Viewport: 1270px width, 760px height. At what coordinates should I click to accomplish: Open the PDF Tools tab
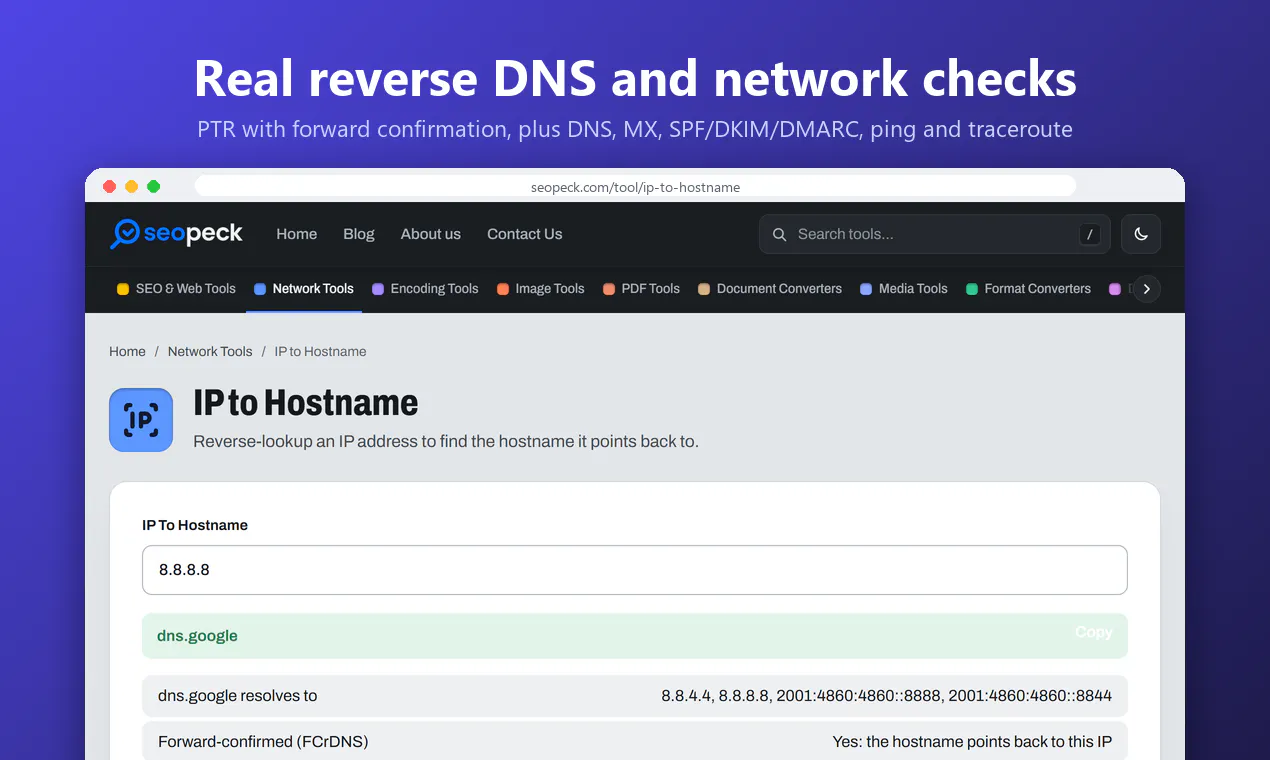pos(641,289)
